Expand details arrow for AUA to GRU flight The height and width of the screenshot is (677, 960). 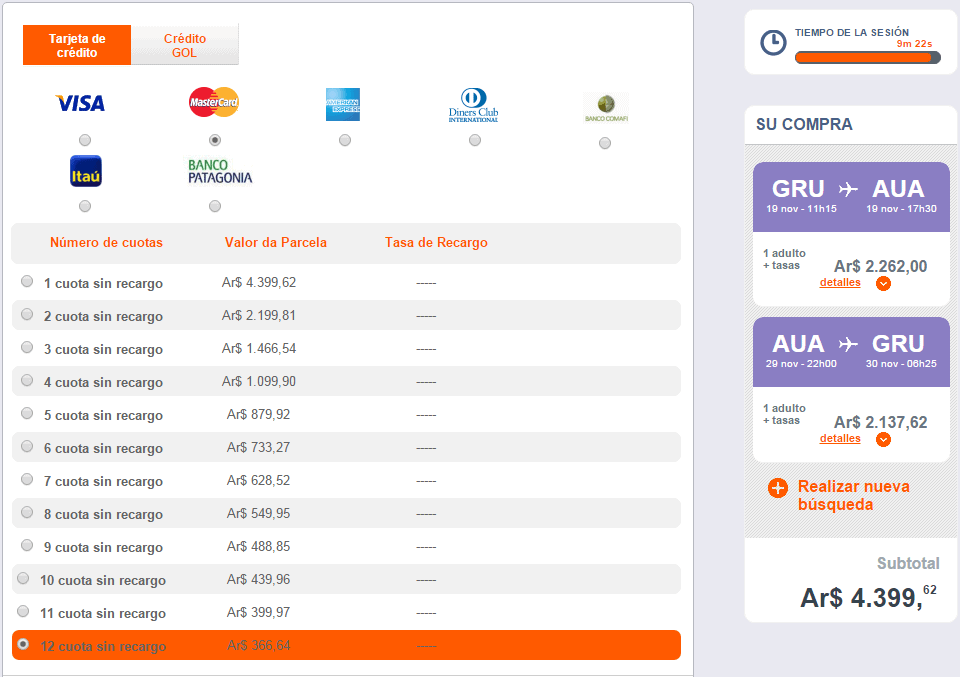click(x=883, y=439)
